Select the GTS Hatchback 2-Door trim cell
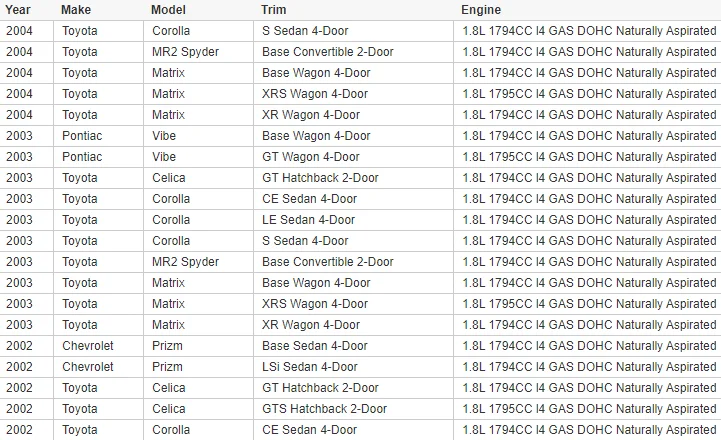Image resolution: width=721 pixels, height=440 pixels. (324, 409)
